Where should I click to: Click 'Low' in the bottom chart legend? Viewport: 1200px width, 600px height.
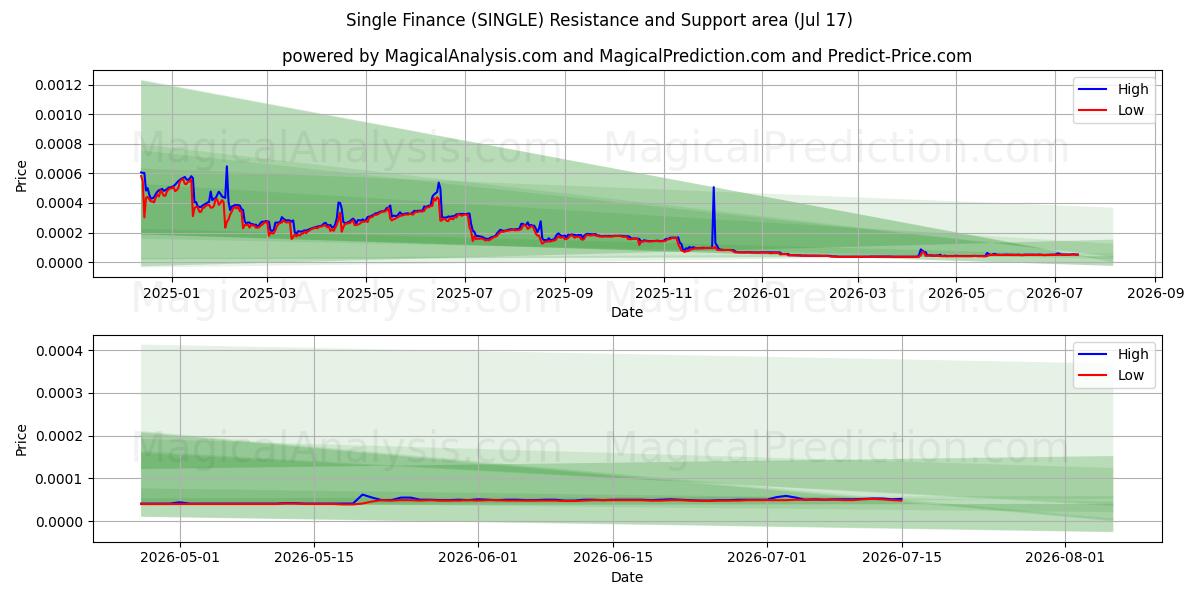(1131, 376)
